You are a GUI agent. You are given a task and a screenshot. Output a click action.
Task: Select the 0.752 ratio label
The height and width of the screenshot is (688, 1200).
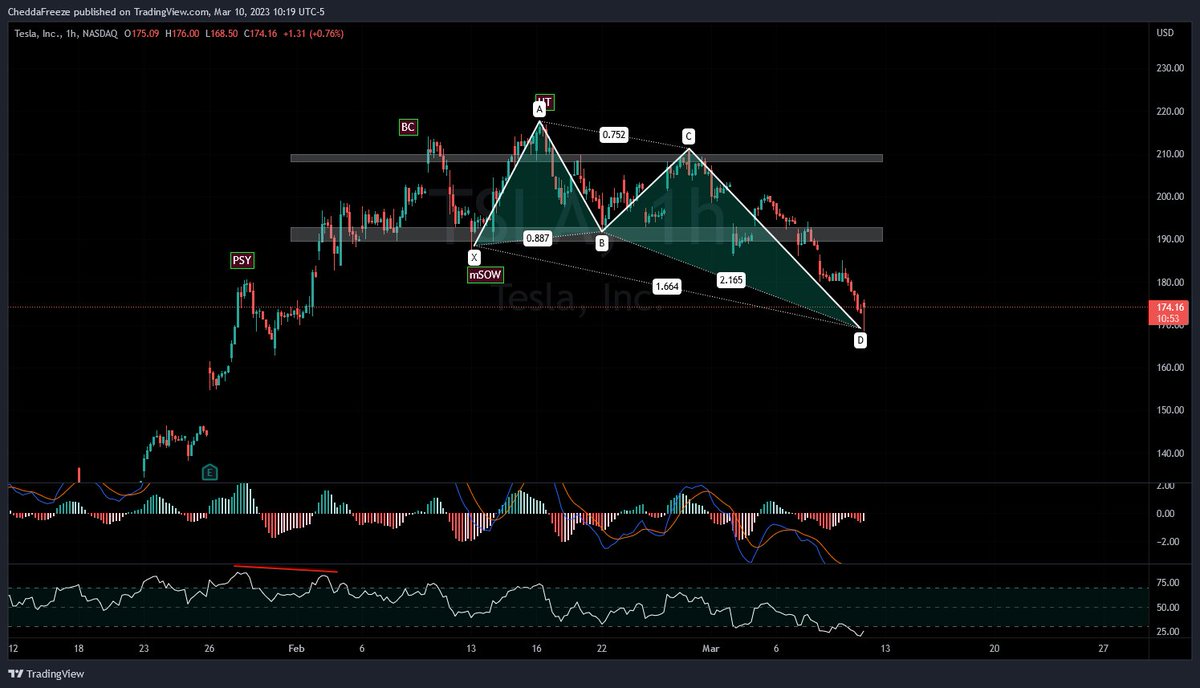614,135
